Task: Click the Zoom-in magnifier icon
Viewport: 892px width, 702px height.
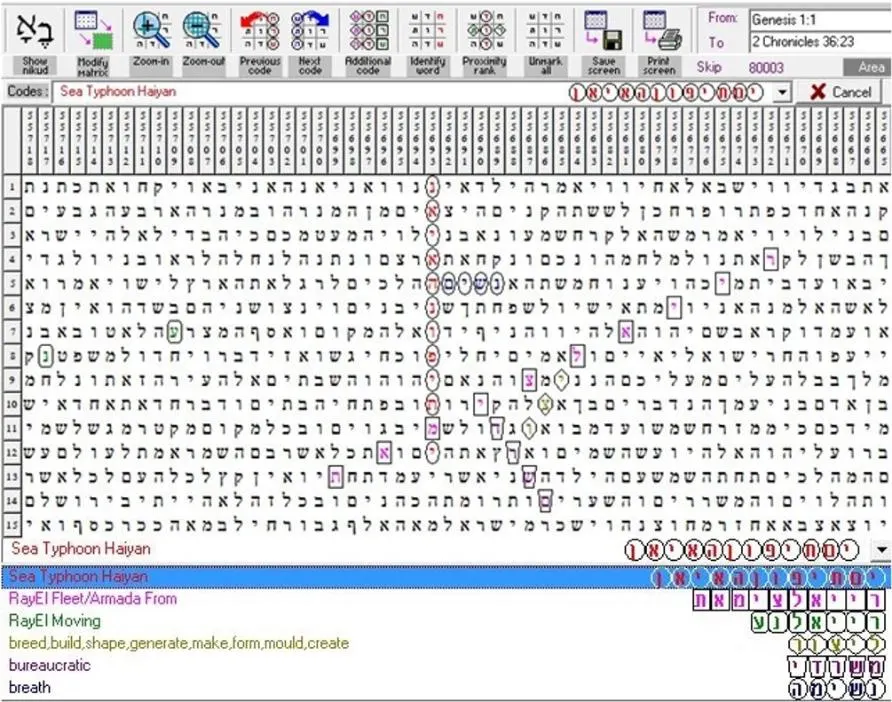Action: tap(151, 30)
